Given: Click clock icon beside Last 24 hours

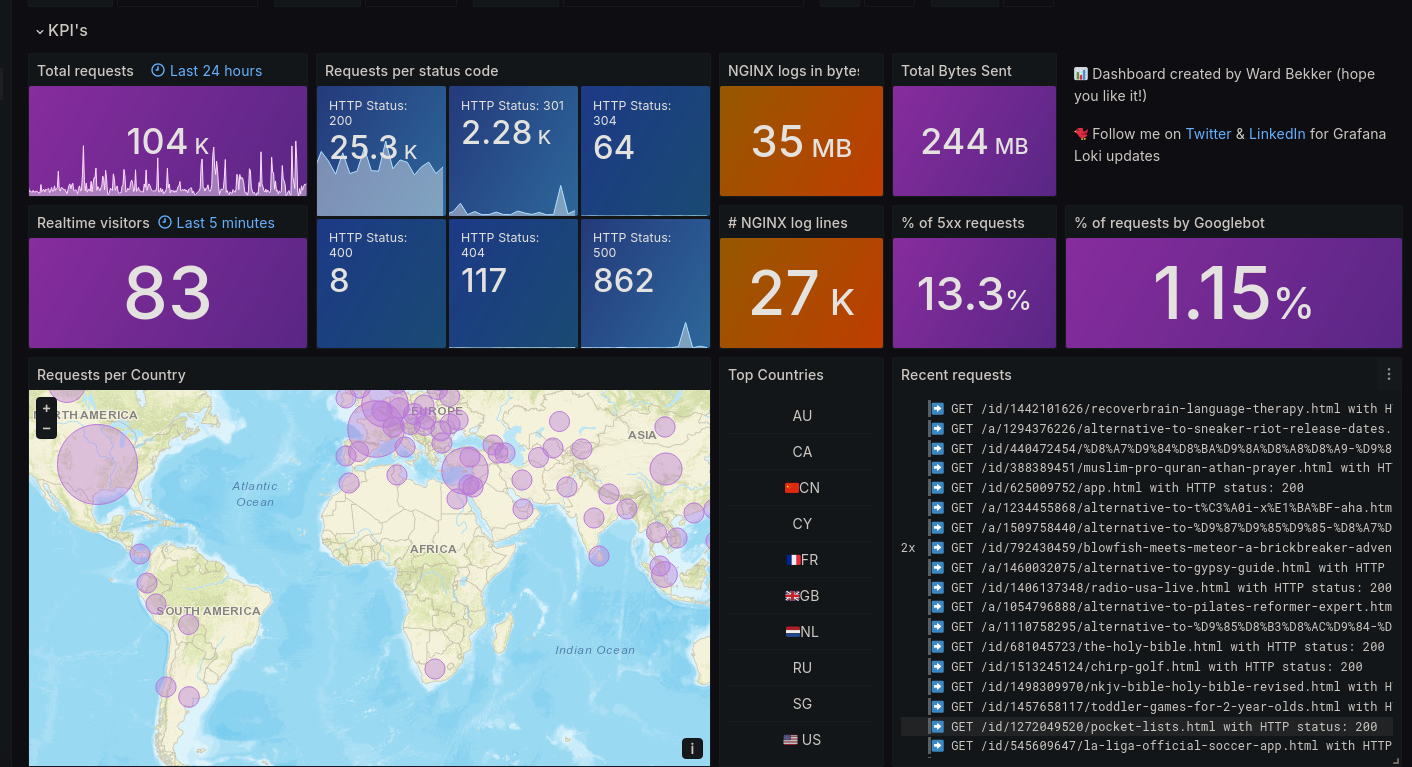Looking at the screenshot, I should click(x=158, y=71).
